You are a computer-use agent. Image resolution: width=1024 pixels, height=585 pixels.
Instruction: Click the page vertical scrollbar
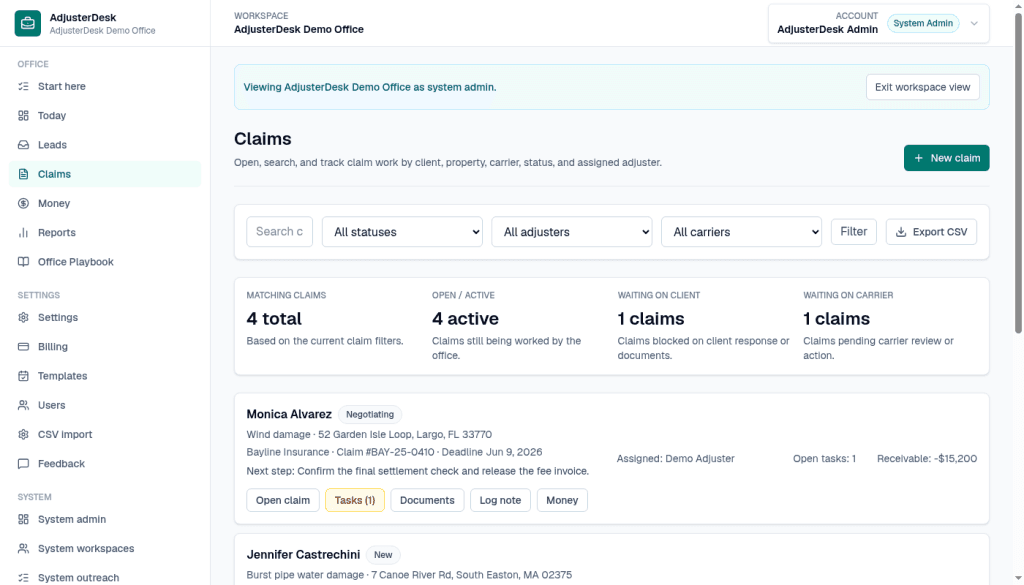pos(1018,173)
